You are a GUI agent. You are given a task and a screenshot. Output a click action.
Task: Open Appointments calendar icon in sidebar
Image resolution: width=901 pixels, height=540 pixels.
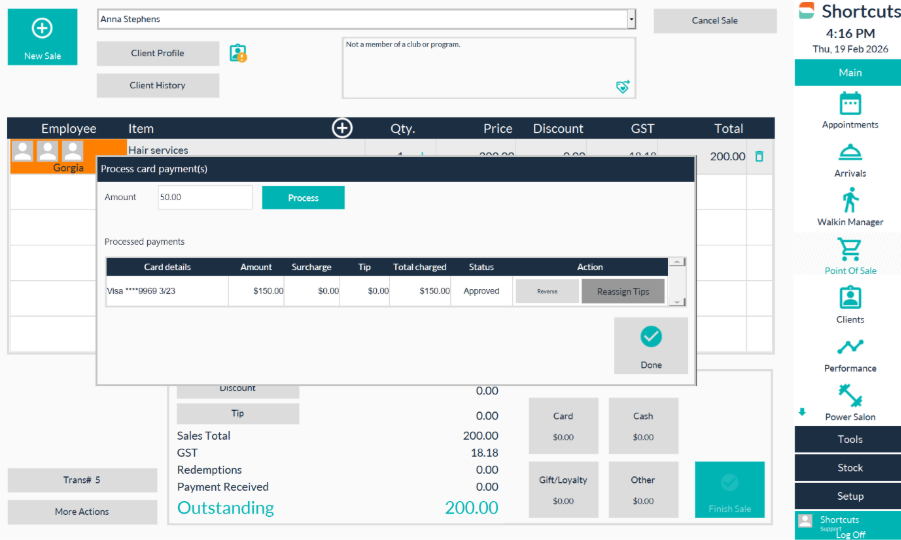849,104
